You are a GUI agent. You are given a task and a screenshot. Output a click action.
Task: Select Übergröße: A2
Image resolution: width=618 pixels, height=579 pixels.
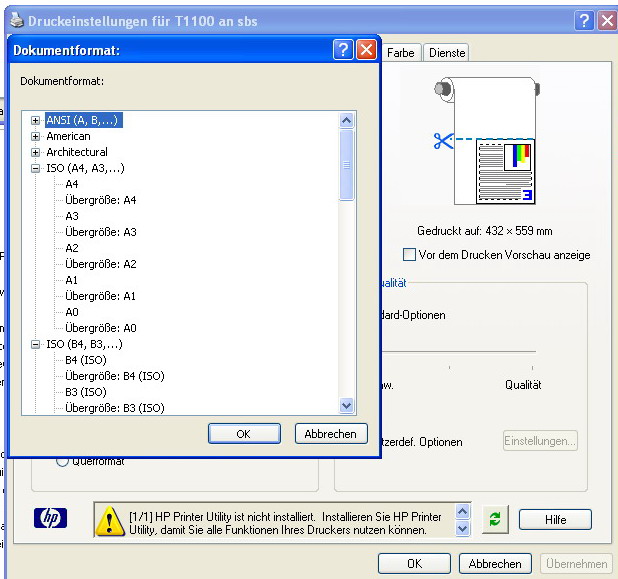(x=101, y=264)
